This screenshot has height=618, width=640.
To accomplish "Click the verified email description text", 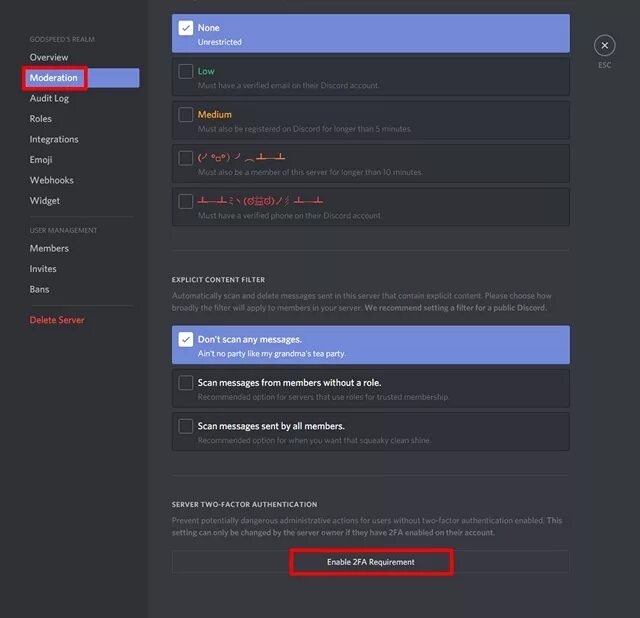I will click(x=289, y=85).
